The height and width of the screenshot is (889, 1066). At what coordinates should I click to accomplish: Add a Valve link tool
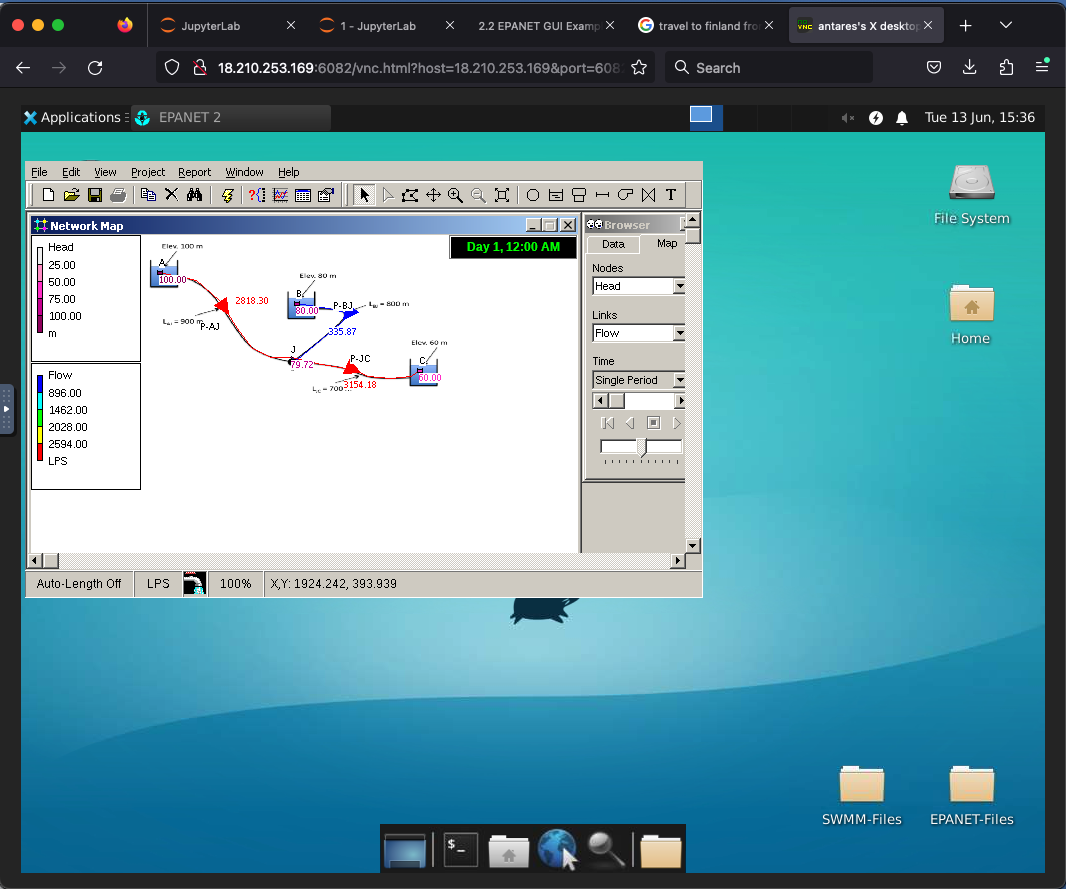coord(649,195)
